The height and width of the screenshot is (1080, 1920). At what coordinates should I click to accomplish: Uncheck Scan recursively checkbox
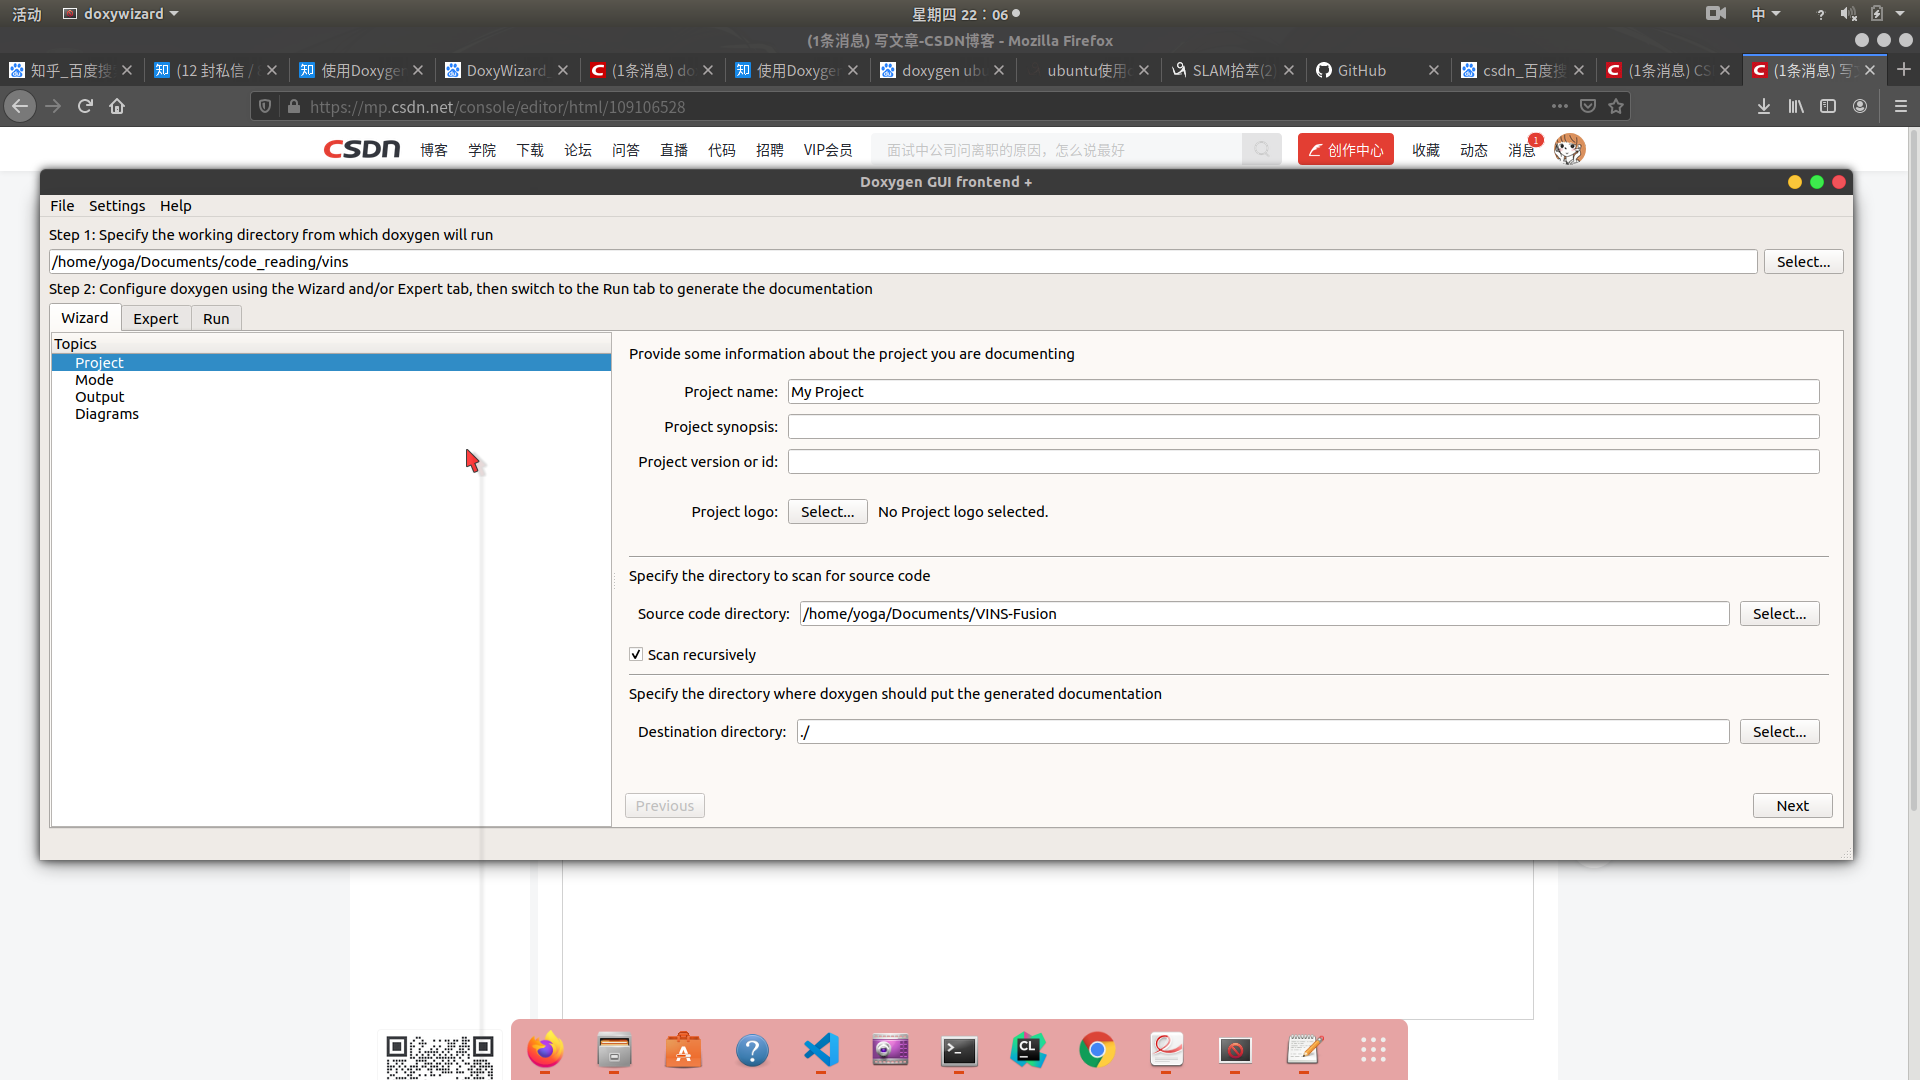[x=636, y=654]
